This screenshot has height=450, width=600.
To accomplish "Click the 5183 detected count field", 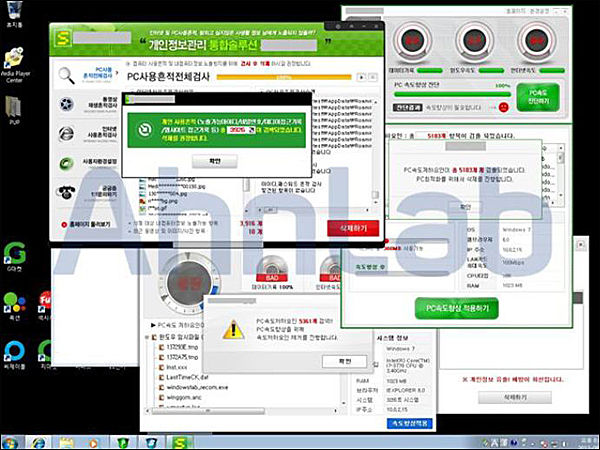I will pos(431,135).
